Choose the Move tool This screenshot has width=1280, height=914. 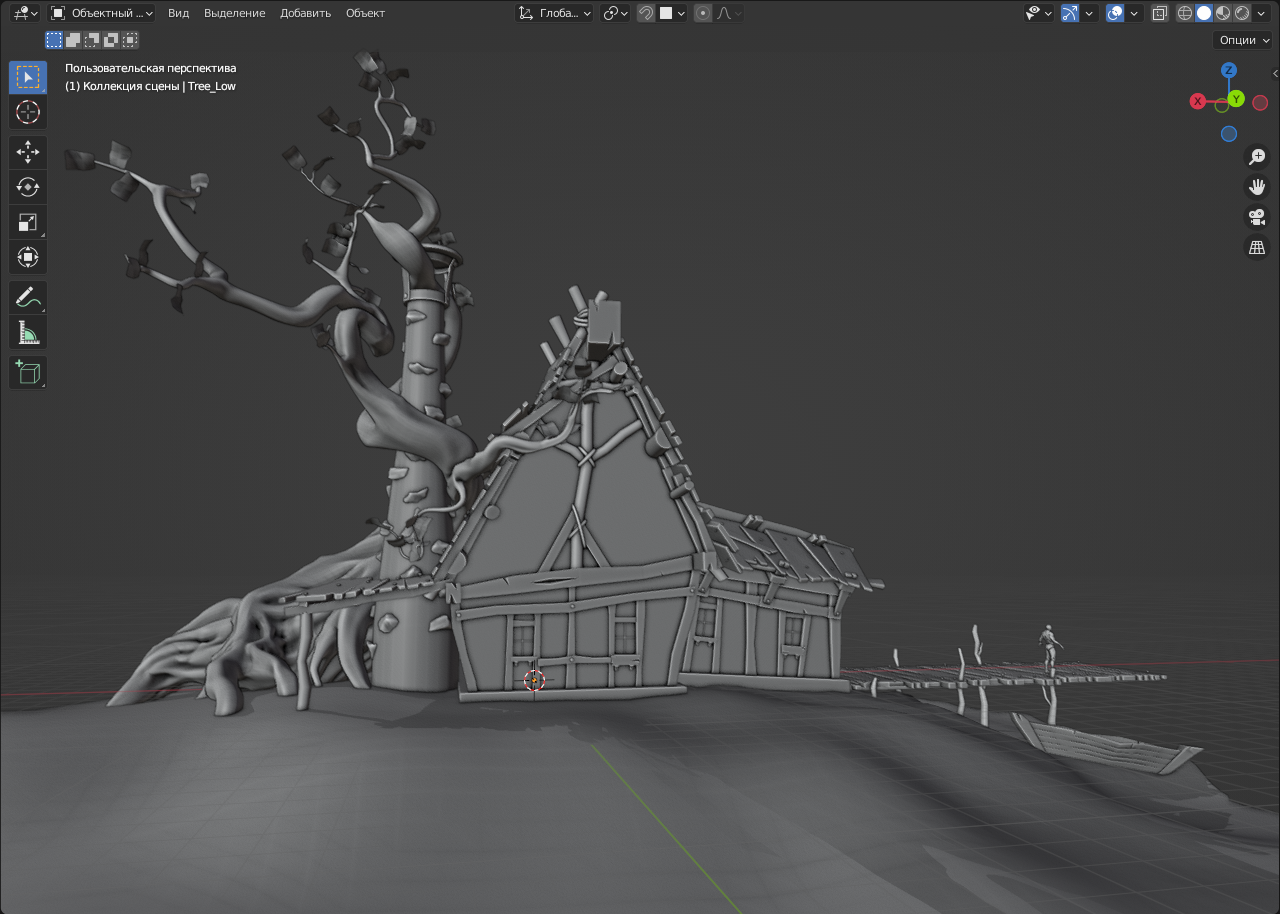click(x=28, y=152)
